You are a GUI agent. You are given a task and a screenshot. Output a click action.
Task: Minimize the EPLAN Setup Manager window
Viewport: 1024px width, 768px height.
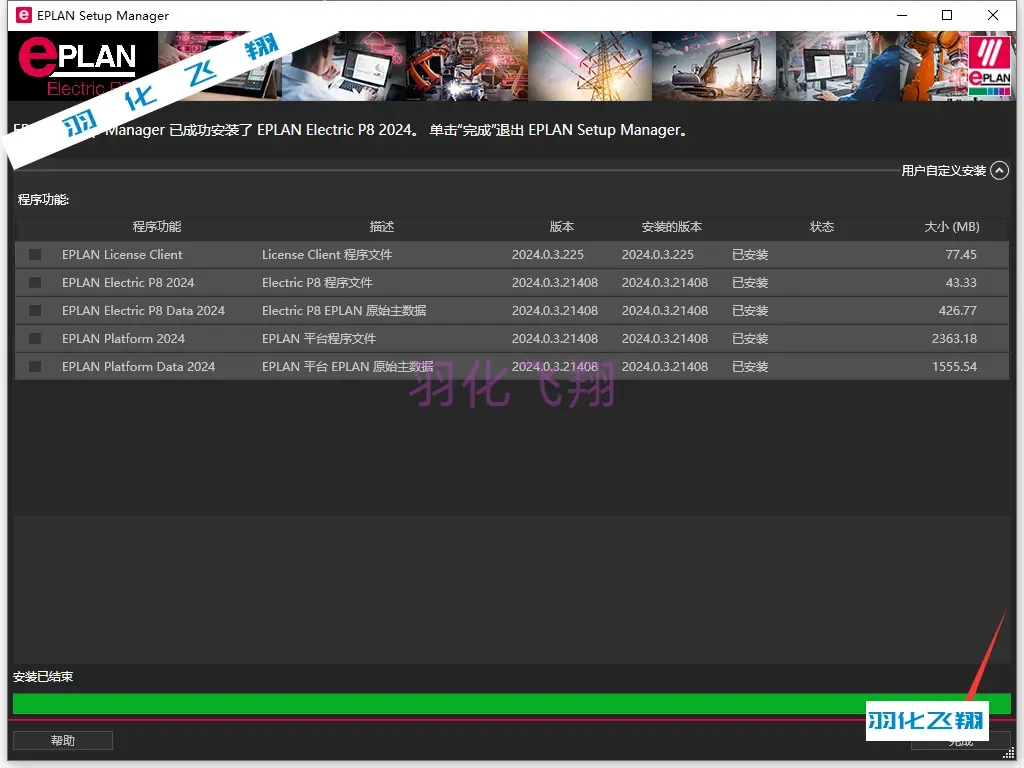tap(902, 15)
